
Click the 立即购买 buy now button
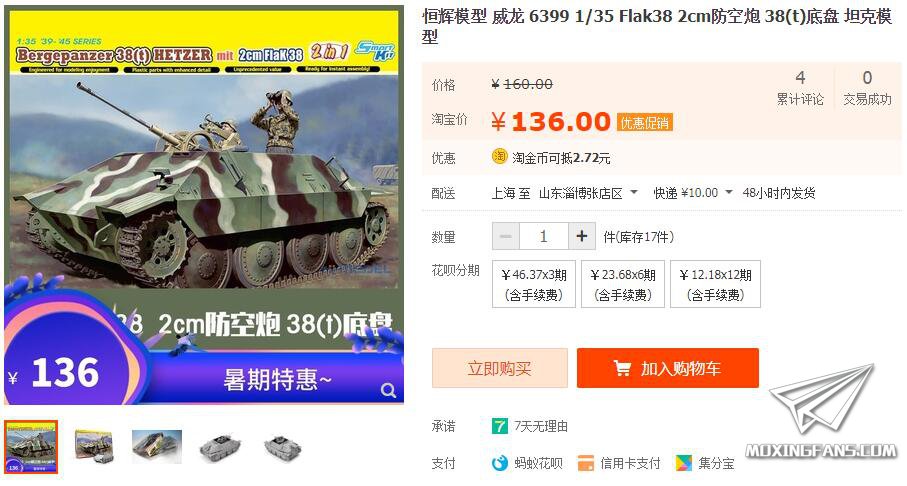pyautogui.click(x=500, y=368)
